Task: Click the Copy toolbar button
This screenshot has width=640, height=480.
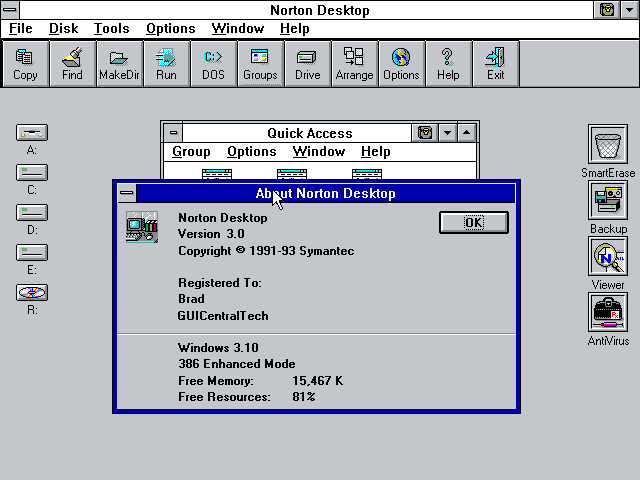Action: click(25, 64)
